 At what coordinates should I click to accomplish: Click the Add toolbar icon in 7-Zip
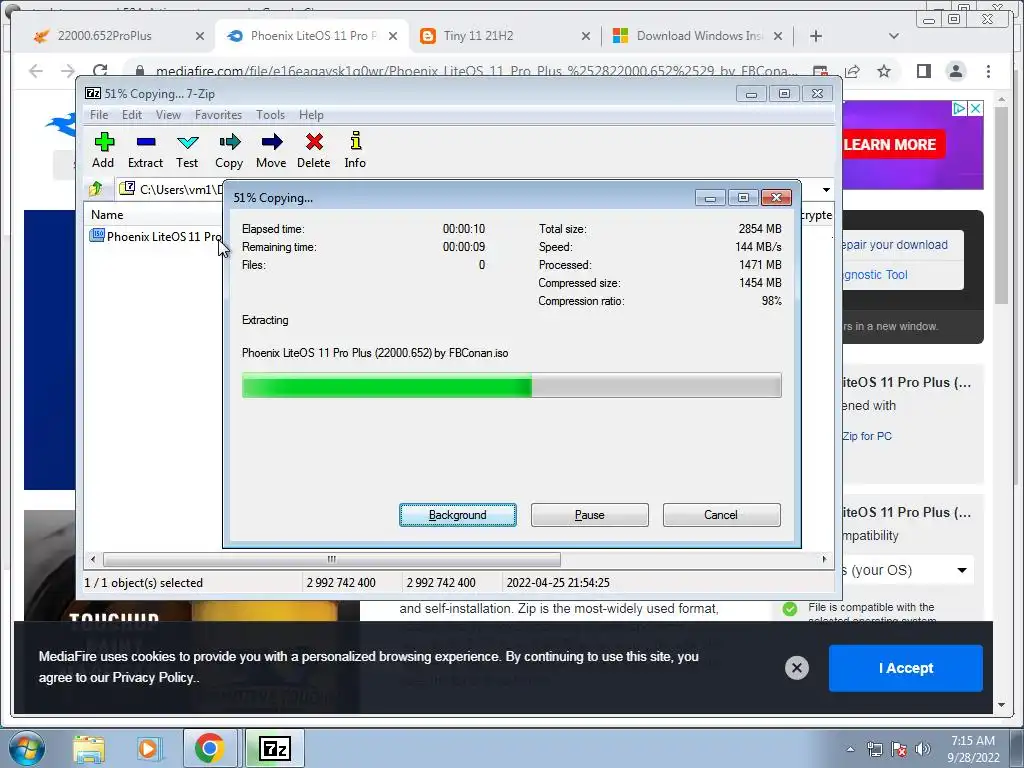coord(103,150)
